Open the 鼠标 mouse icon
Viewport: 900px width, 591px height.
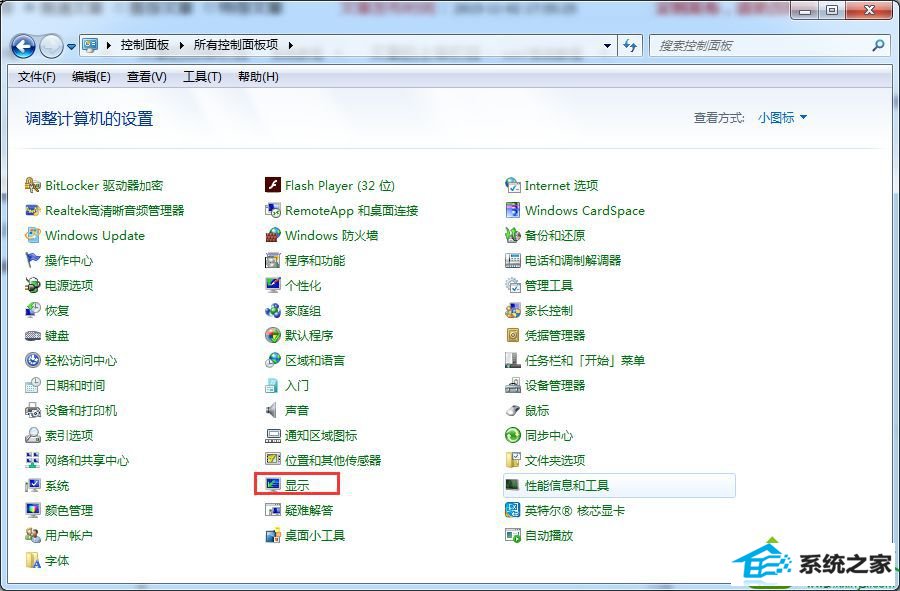(x=513, y=410)
